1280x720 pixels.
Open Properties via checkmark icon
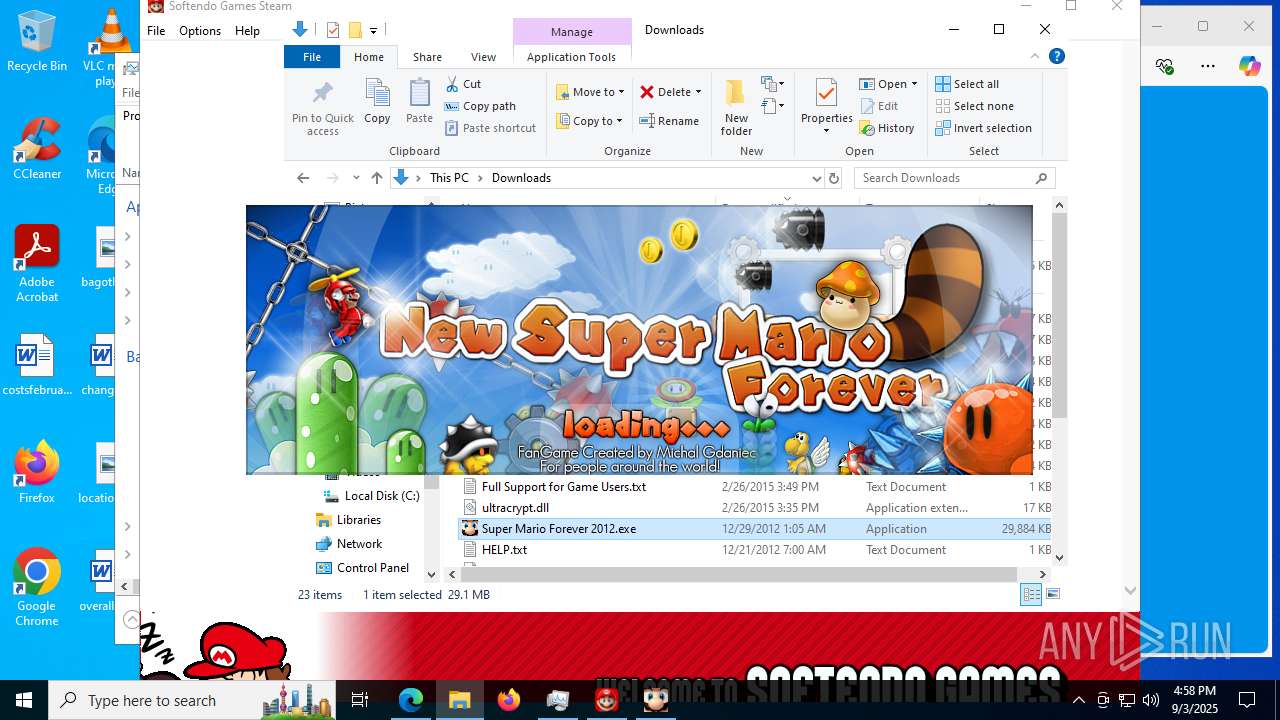point(826,93)
